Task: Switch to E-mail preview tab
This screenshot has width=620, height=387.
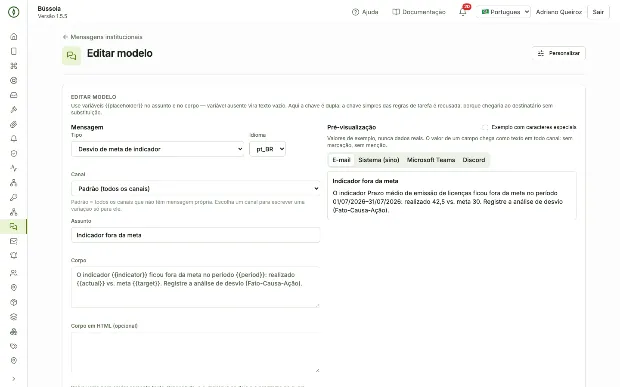Action: coord(341,160)
